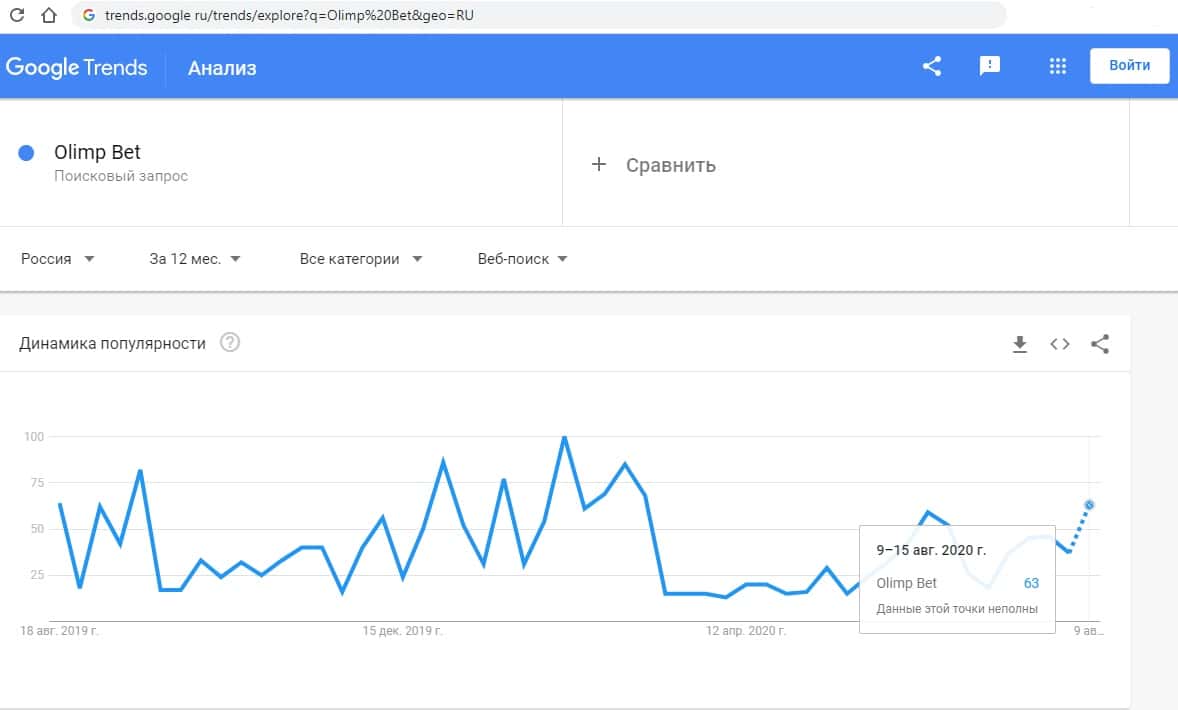Download the chart data as CSV
The image size is (1178, 710).
tap(1020, 344)
